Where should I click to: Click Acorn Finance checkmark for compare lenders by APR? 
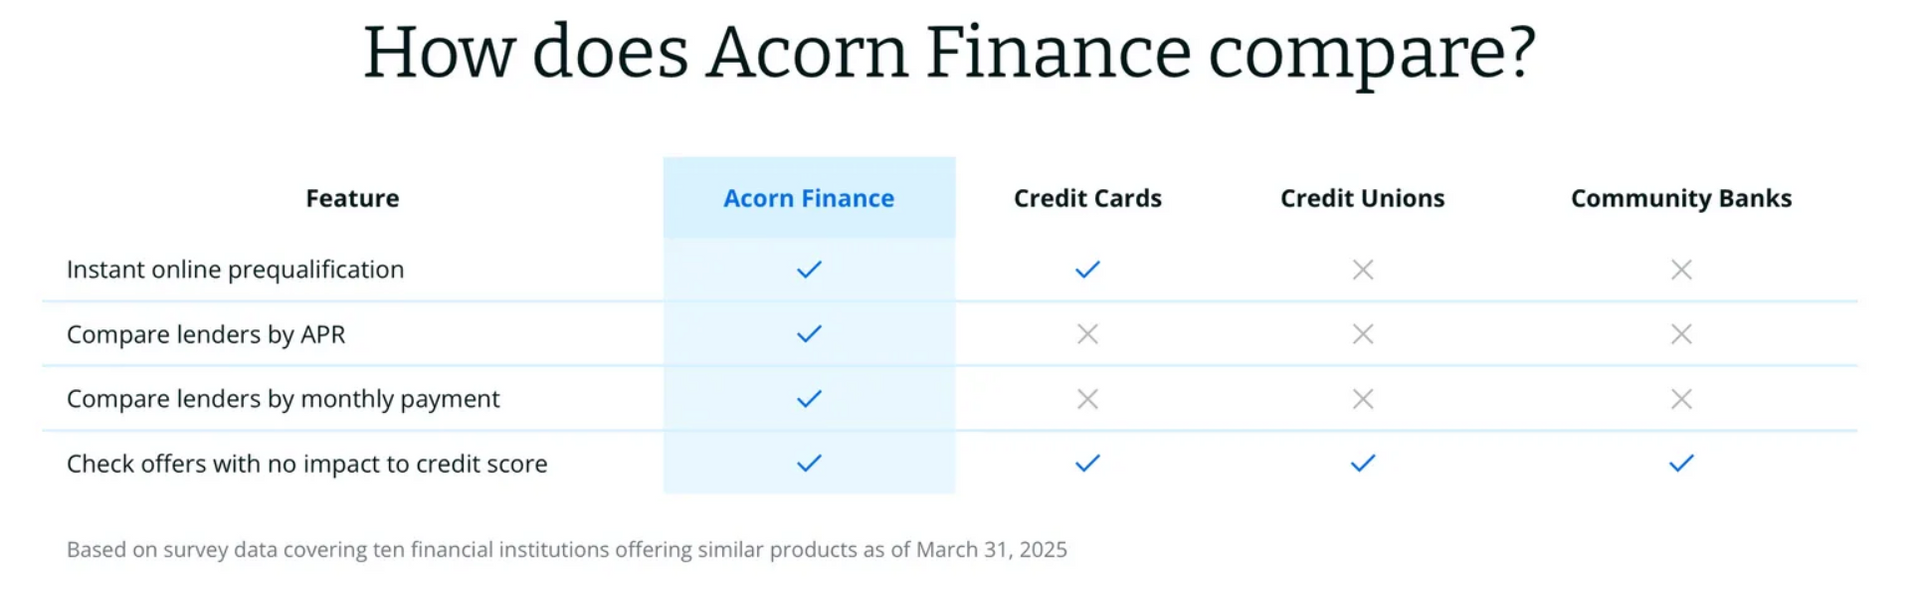click(x=809, y=334)
